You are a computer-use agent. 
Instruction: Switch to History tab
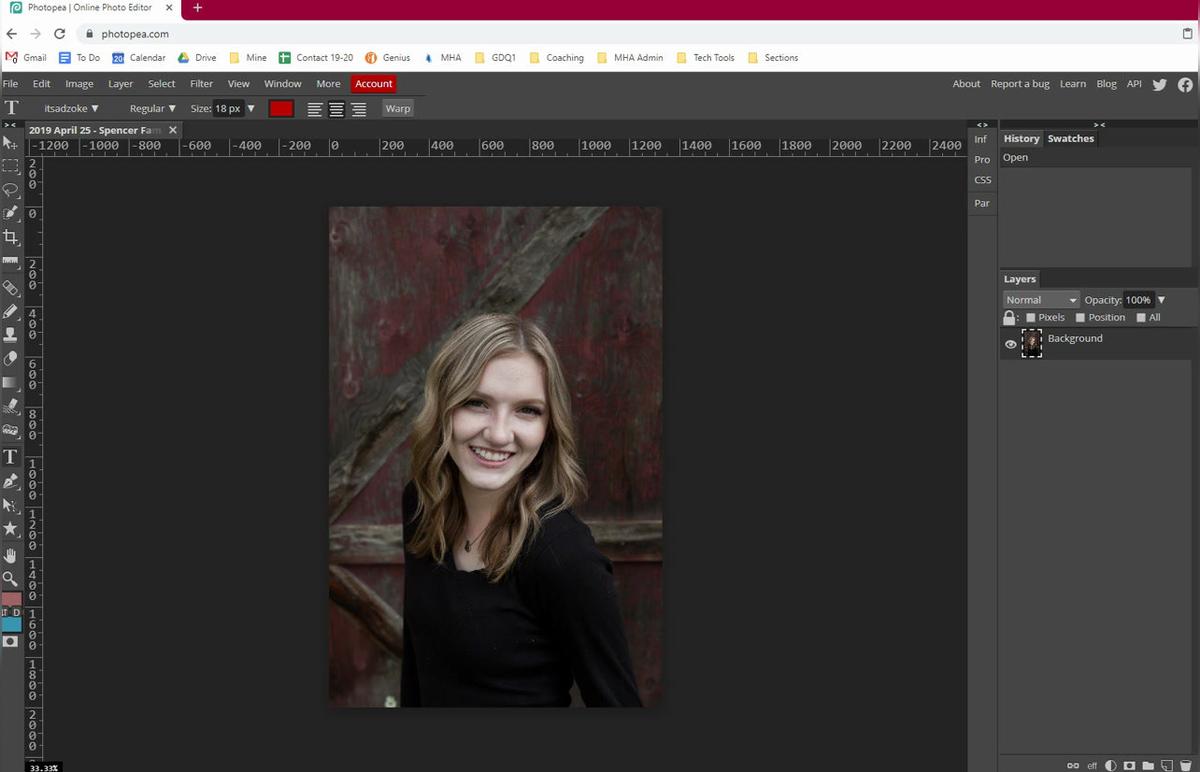pos(1021,139)
